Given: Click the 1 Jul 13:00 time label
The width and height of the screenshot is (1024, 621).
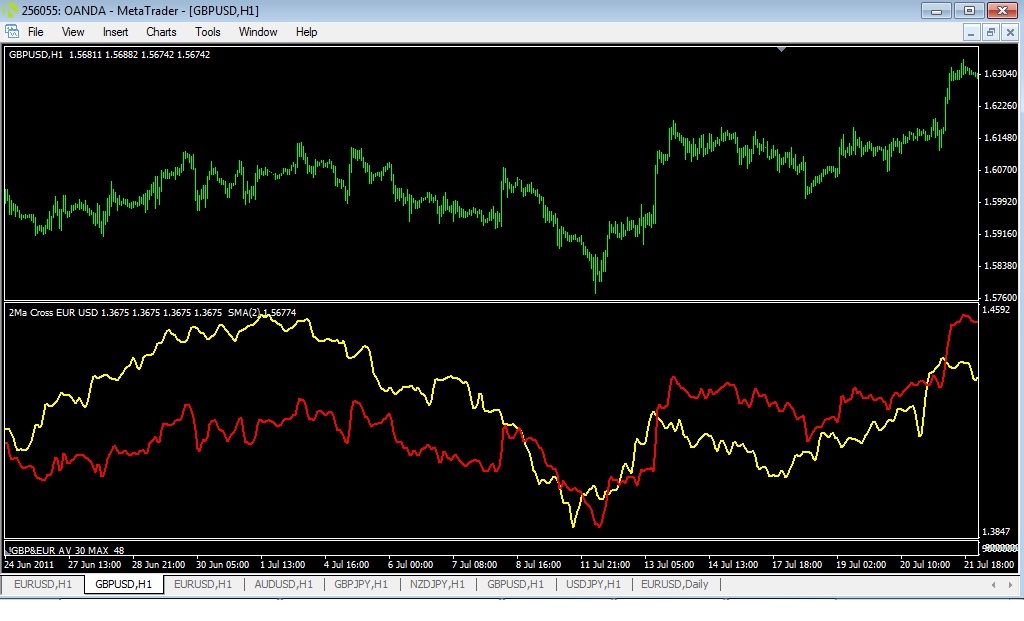Looking at the screenshot, I should pyautogui.click(x=282, y=565).
